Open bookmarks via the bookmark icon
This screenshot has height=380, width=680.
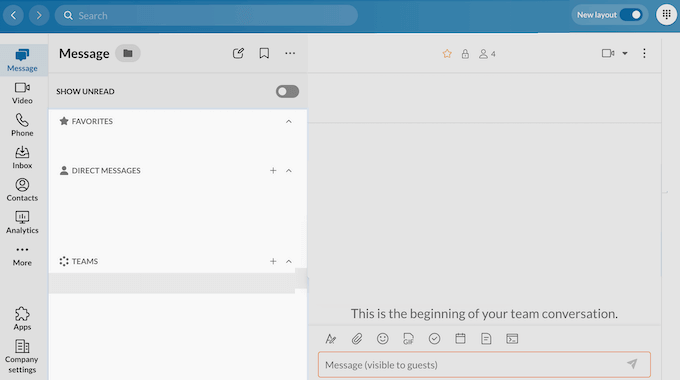tap(264, 53)
